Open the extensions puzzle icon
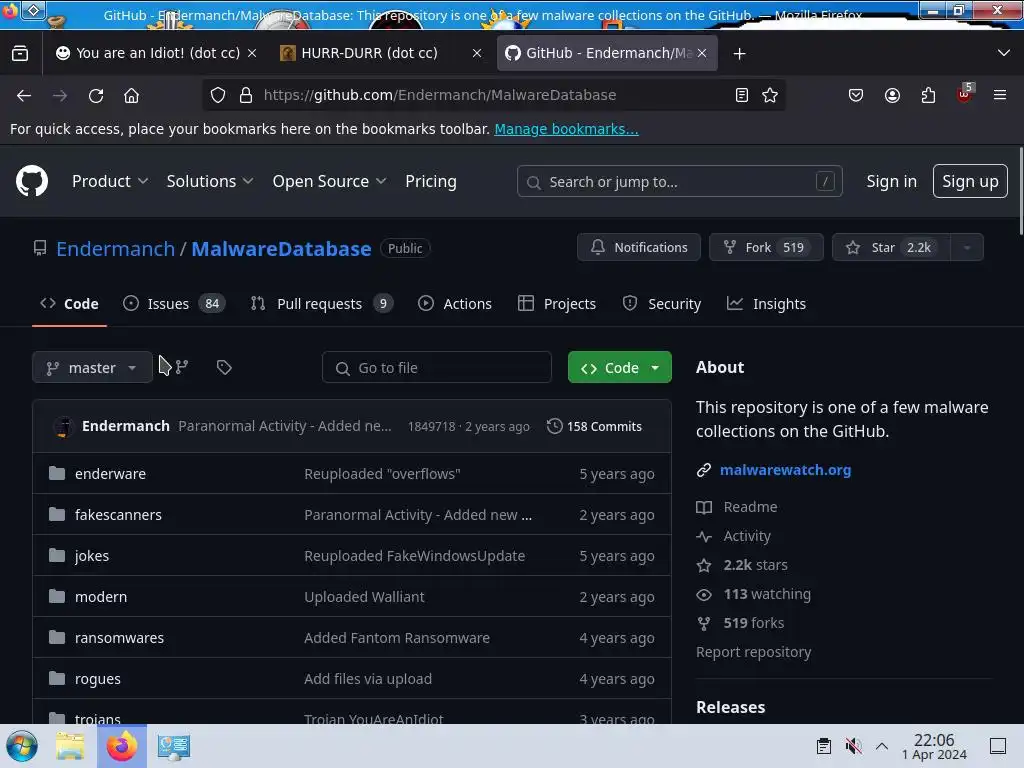 [928, 95]
